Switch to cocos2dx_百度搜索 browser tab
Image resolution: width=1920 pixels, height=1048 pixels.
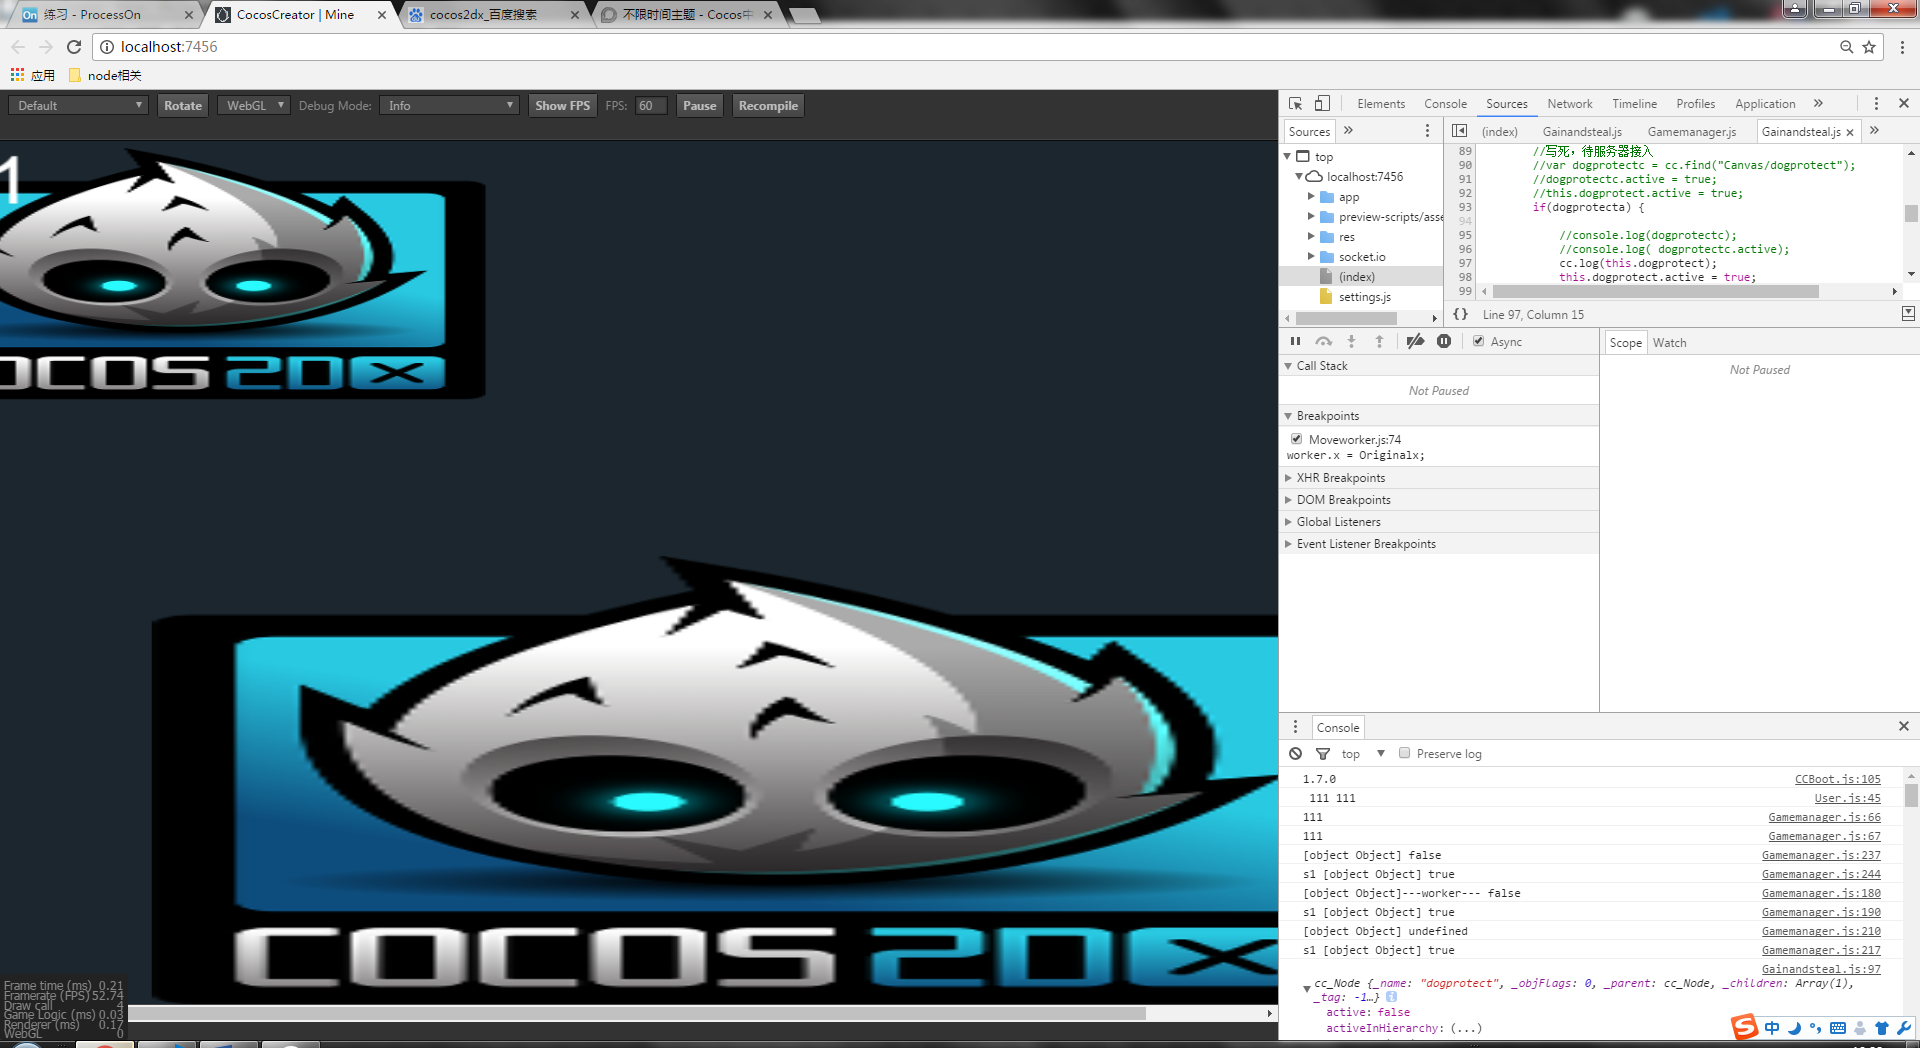coord(493,15)
